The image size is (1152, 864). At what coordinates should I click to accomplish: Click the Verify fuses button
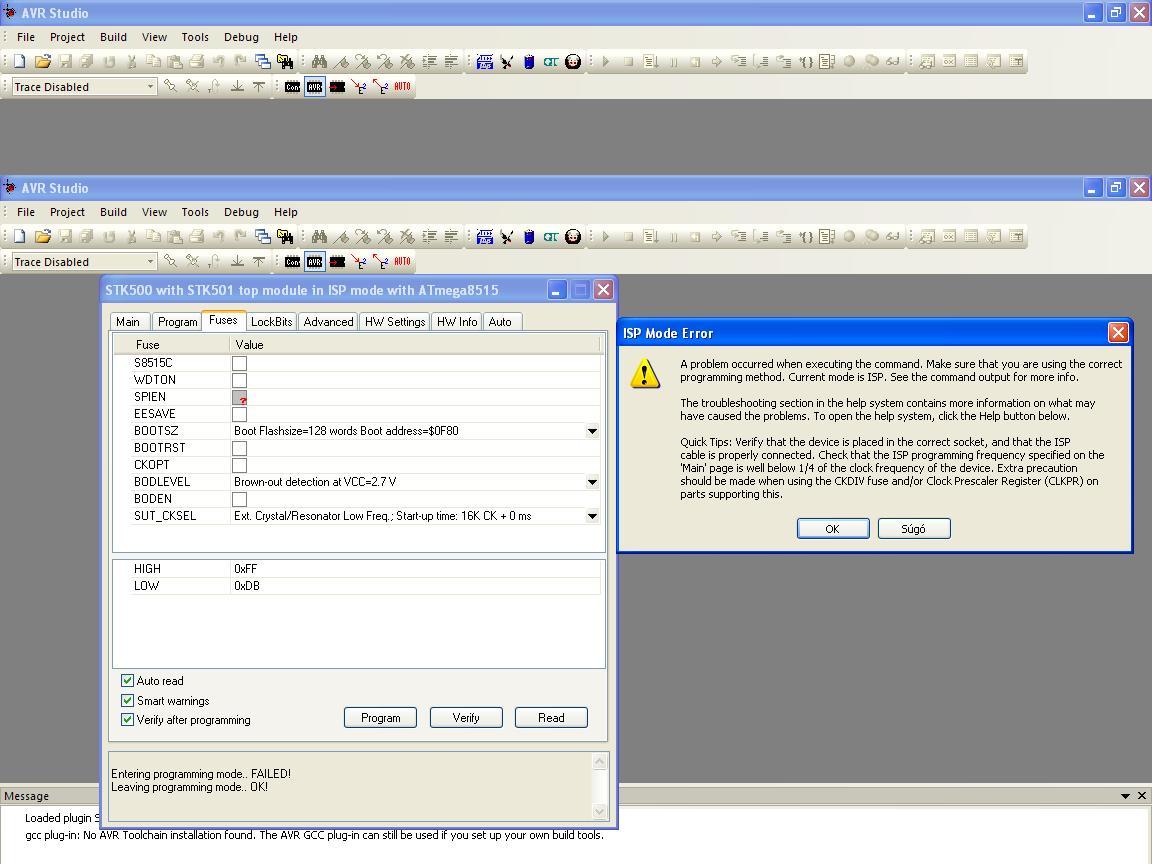(x=466, y=718)
